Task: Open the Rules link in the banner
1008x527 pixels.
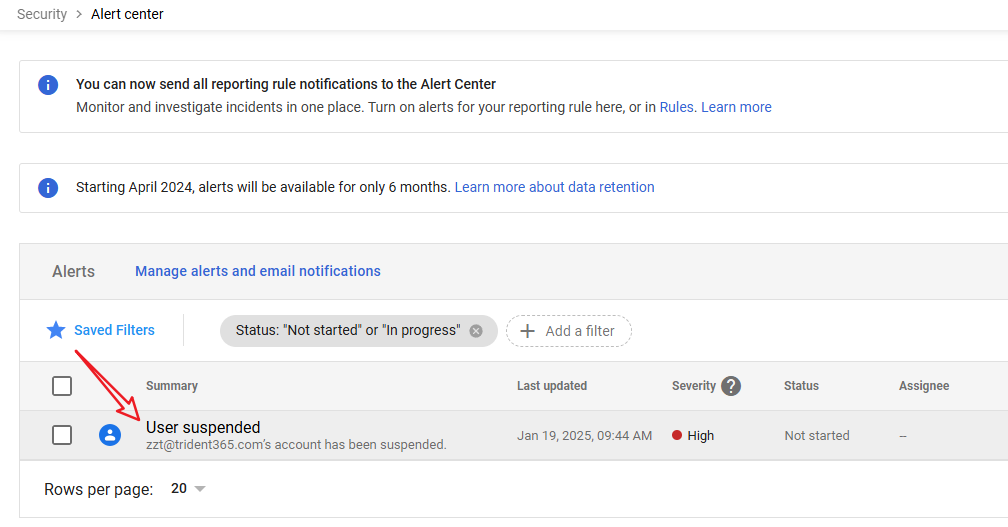Action: point(676,107)
